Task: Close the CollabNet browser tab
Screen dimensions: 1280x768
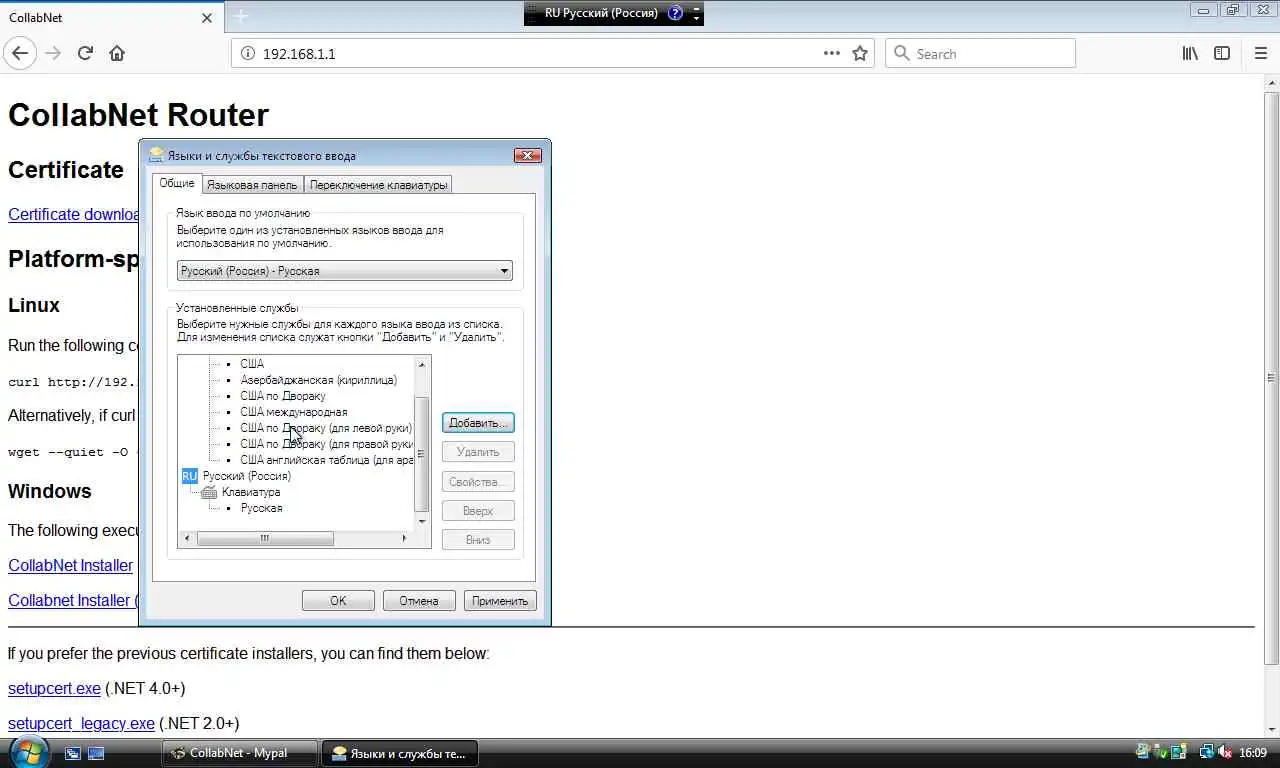Action: click(x=207, y=18)
